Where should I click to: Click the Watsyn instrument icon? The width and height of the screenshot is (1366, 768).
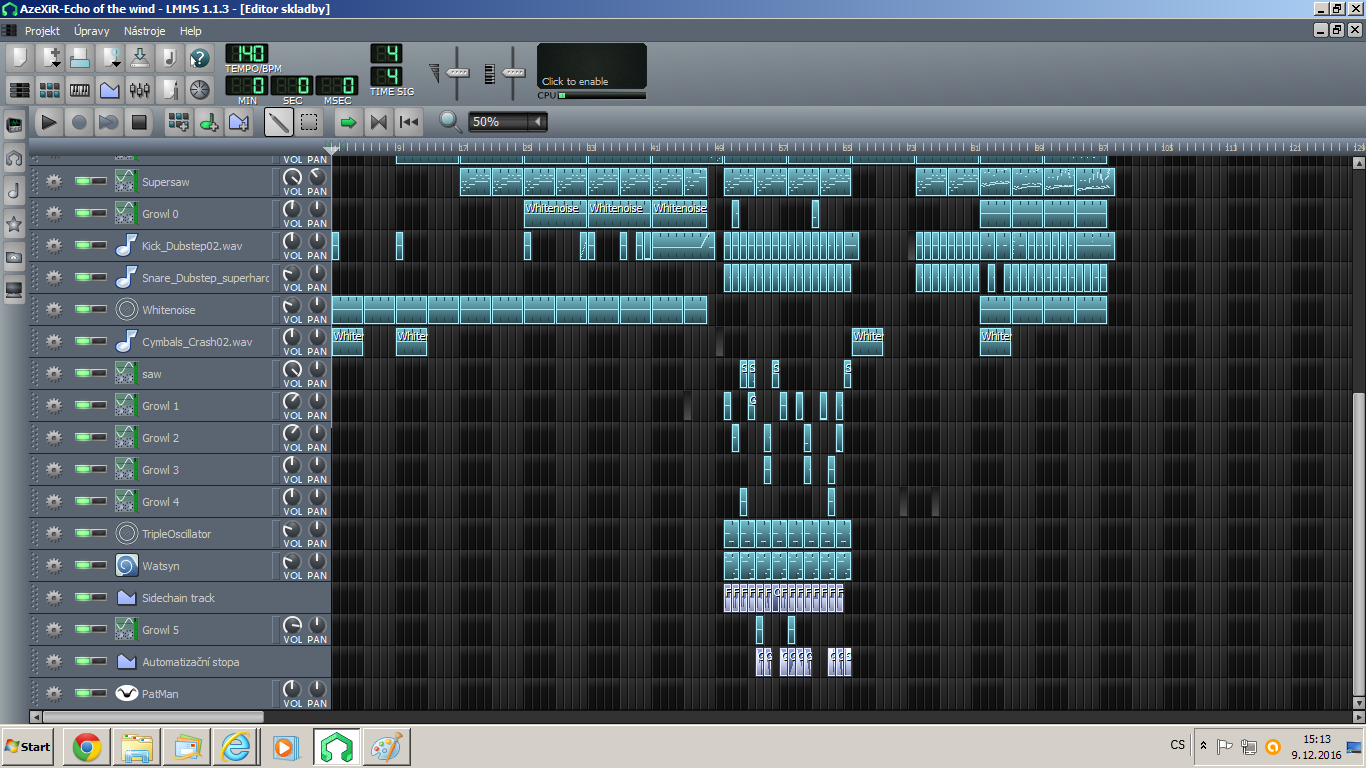pyautogui.click(x=126, y=566)
